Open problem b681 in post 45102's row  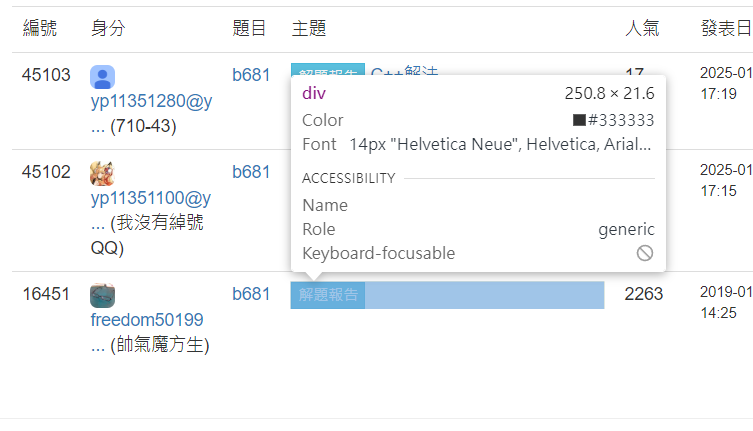click(x=251, y=172)
